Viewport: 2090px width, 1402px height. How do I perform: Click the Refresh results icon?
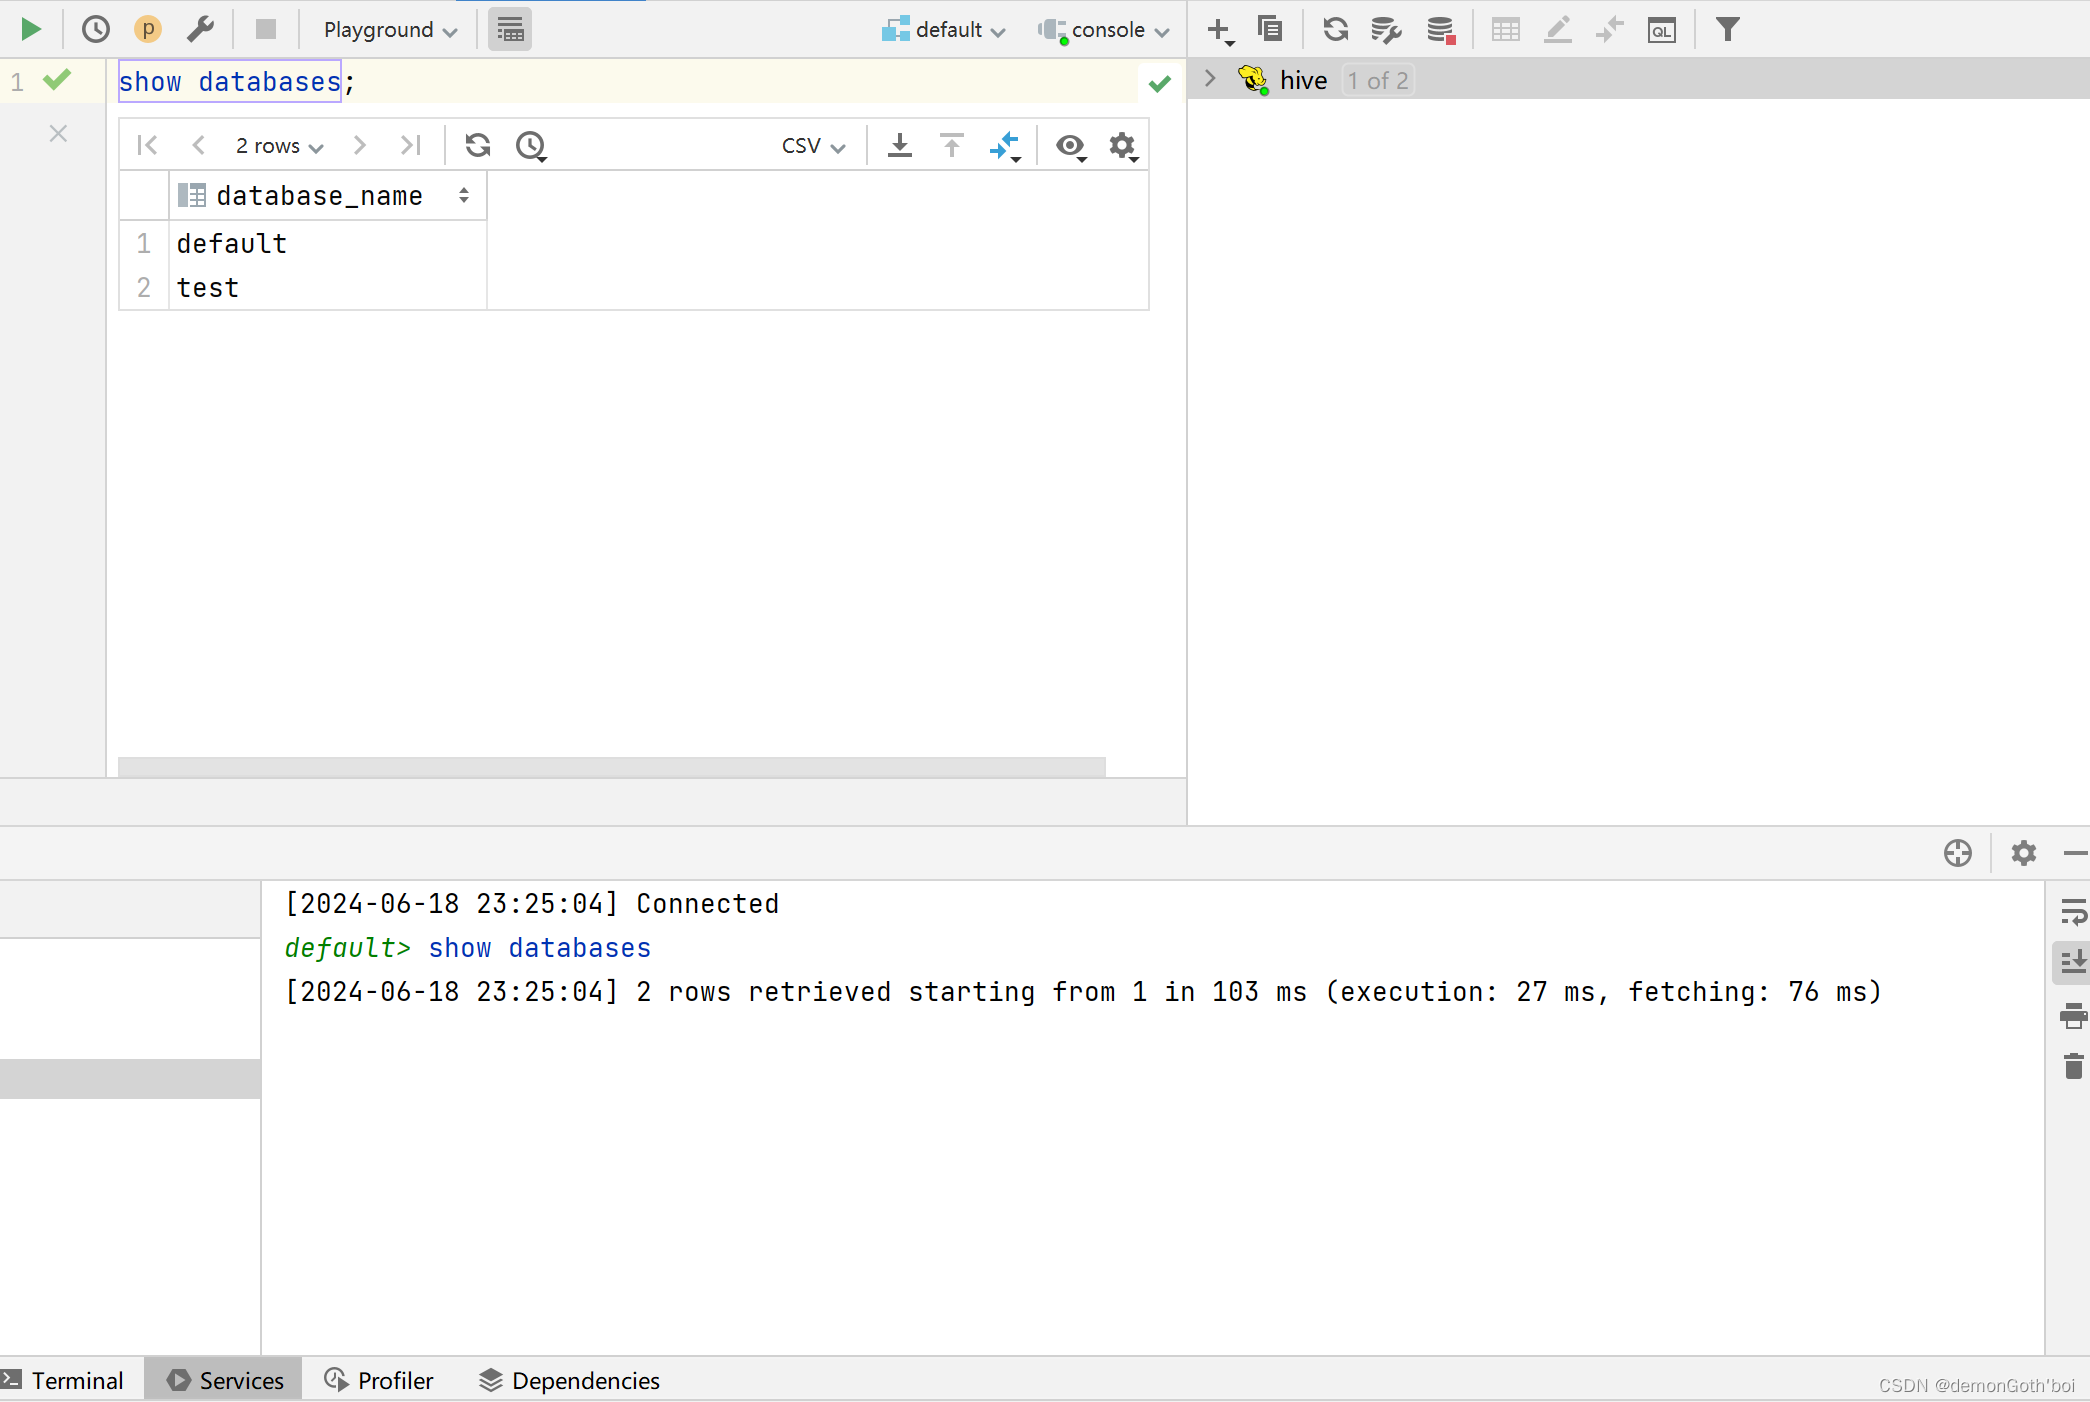[x=479, y=146]
